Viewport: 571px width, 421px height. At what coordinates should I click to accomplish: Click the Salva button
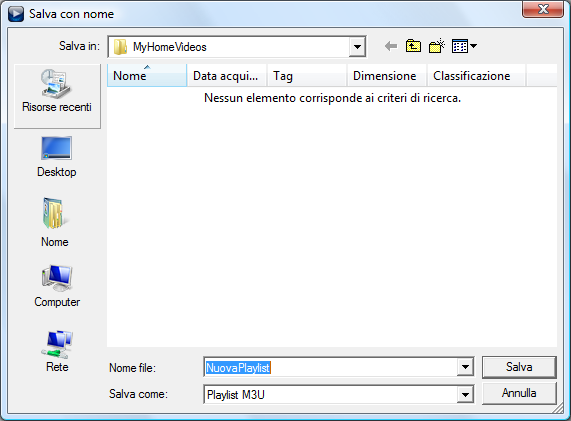[x=519, y=367]
